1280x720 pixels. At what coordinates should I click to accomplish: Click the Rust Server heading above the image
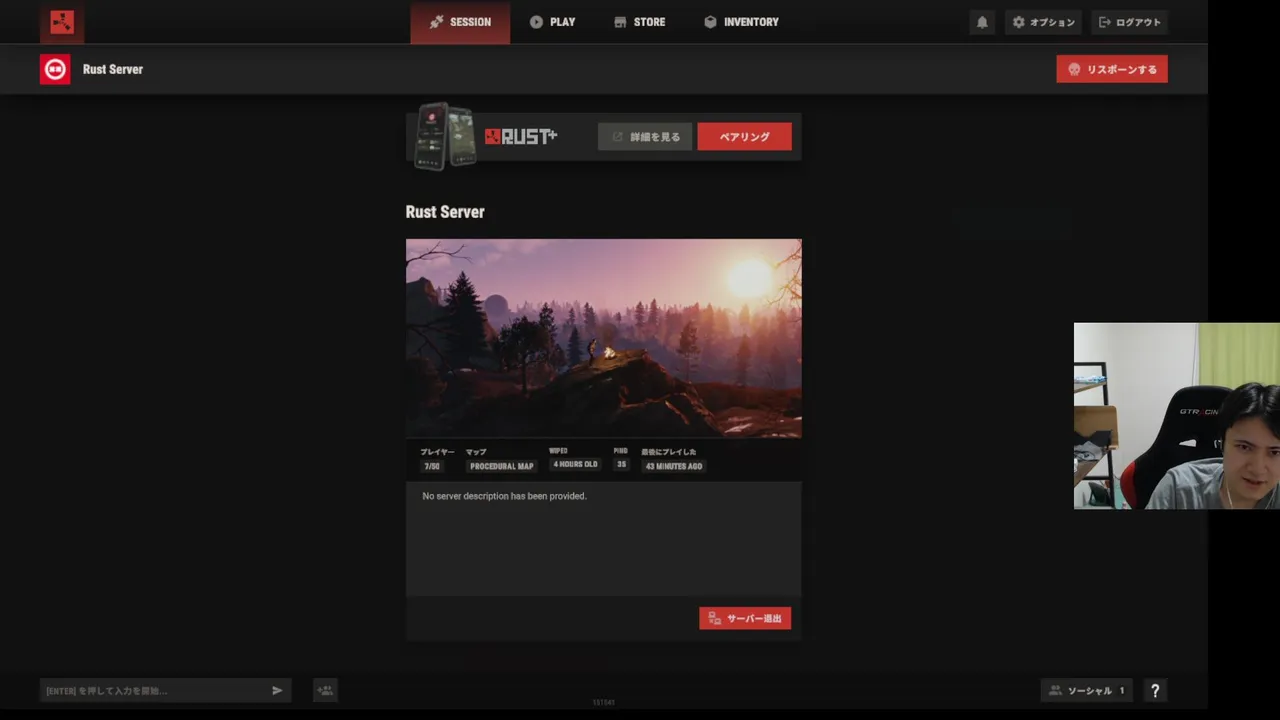click(x=445, y=212)
